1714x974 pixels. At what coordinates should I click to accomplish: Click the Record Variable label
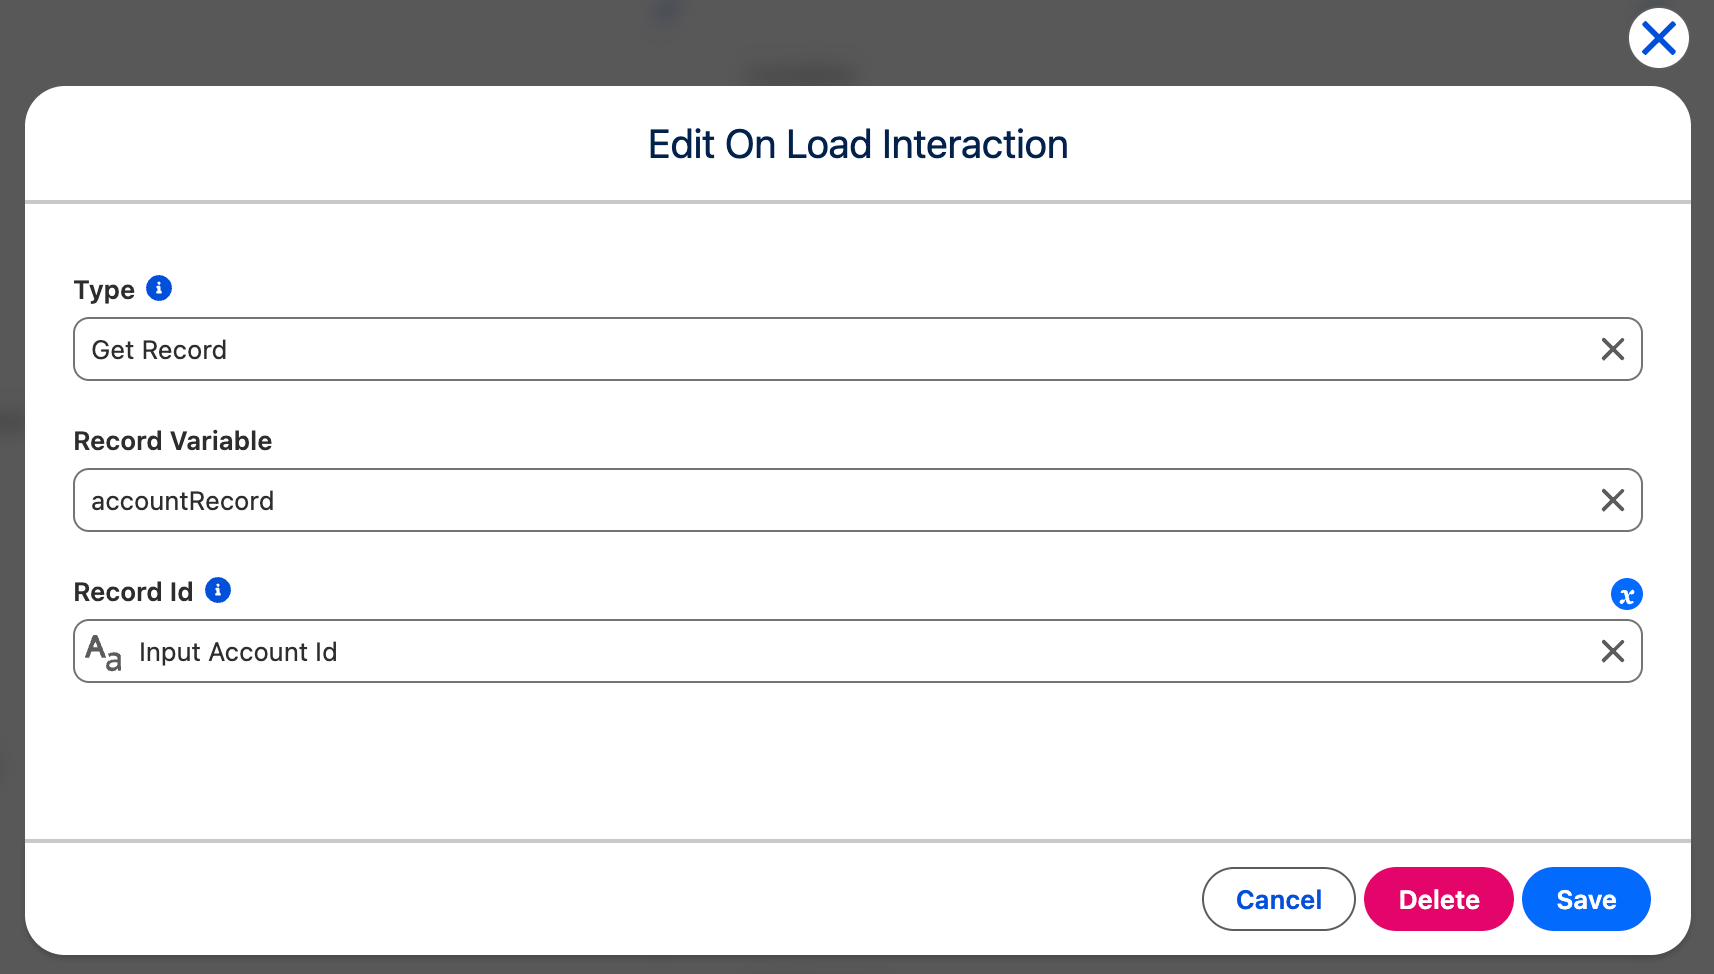(x=173, y=441)
